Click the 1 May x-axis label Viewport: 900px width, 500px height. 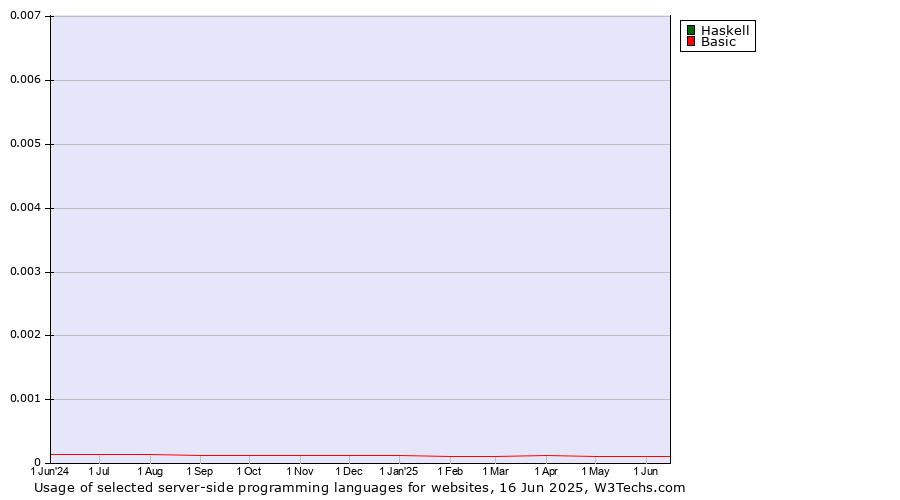coord(595,471)
